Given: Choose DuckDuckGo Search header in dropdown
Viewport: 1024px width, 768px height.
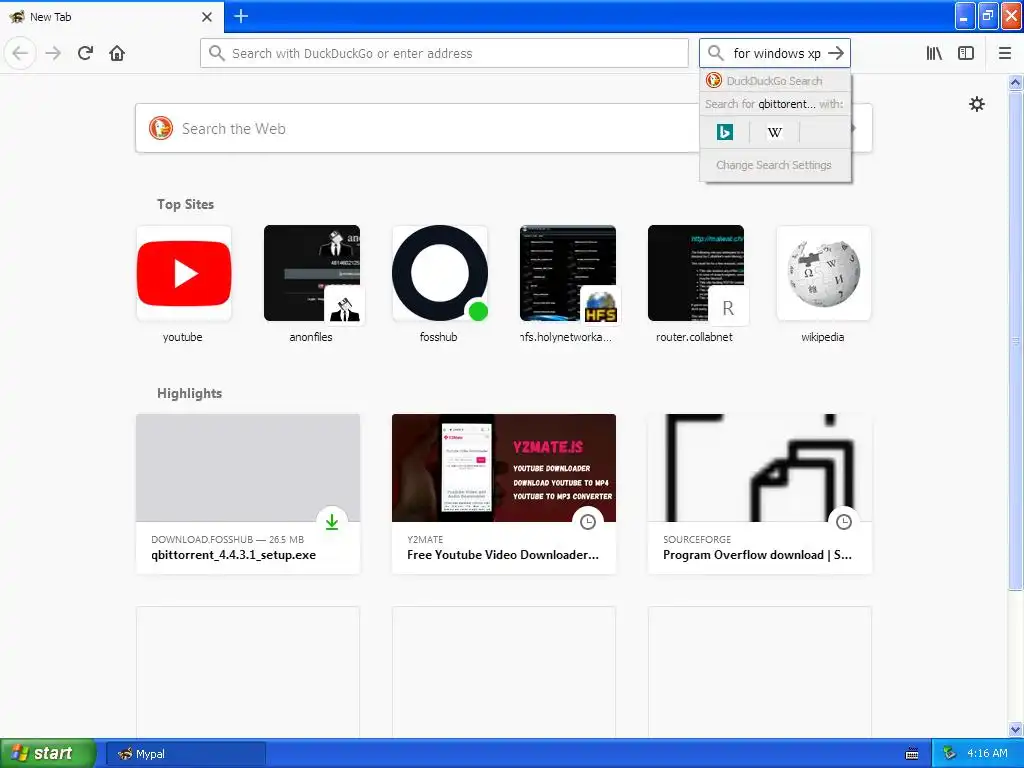Looking at the screenshot, I should (775, 81).
